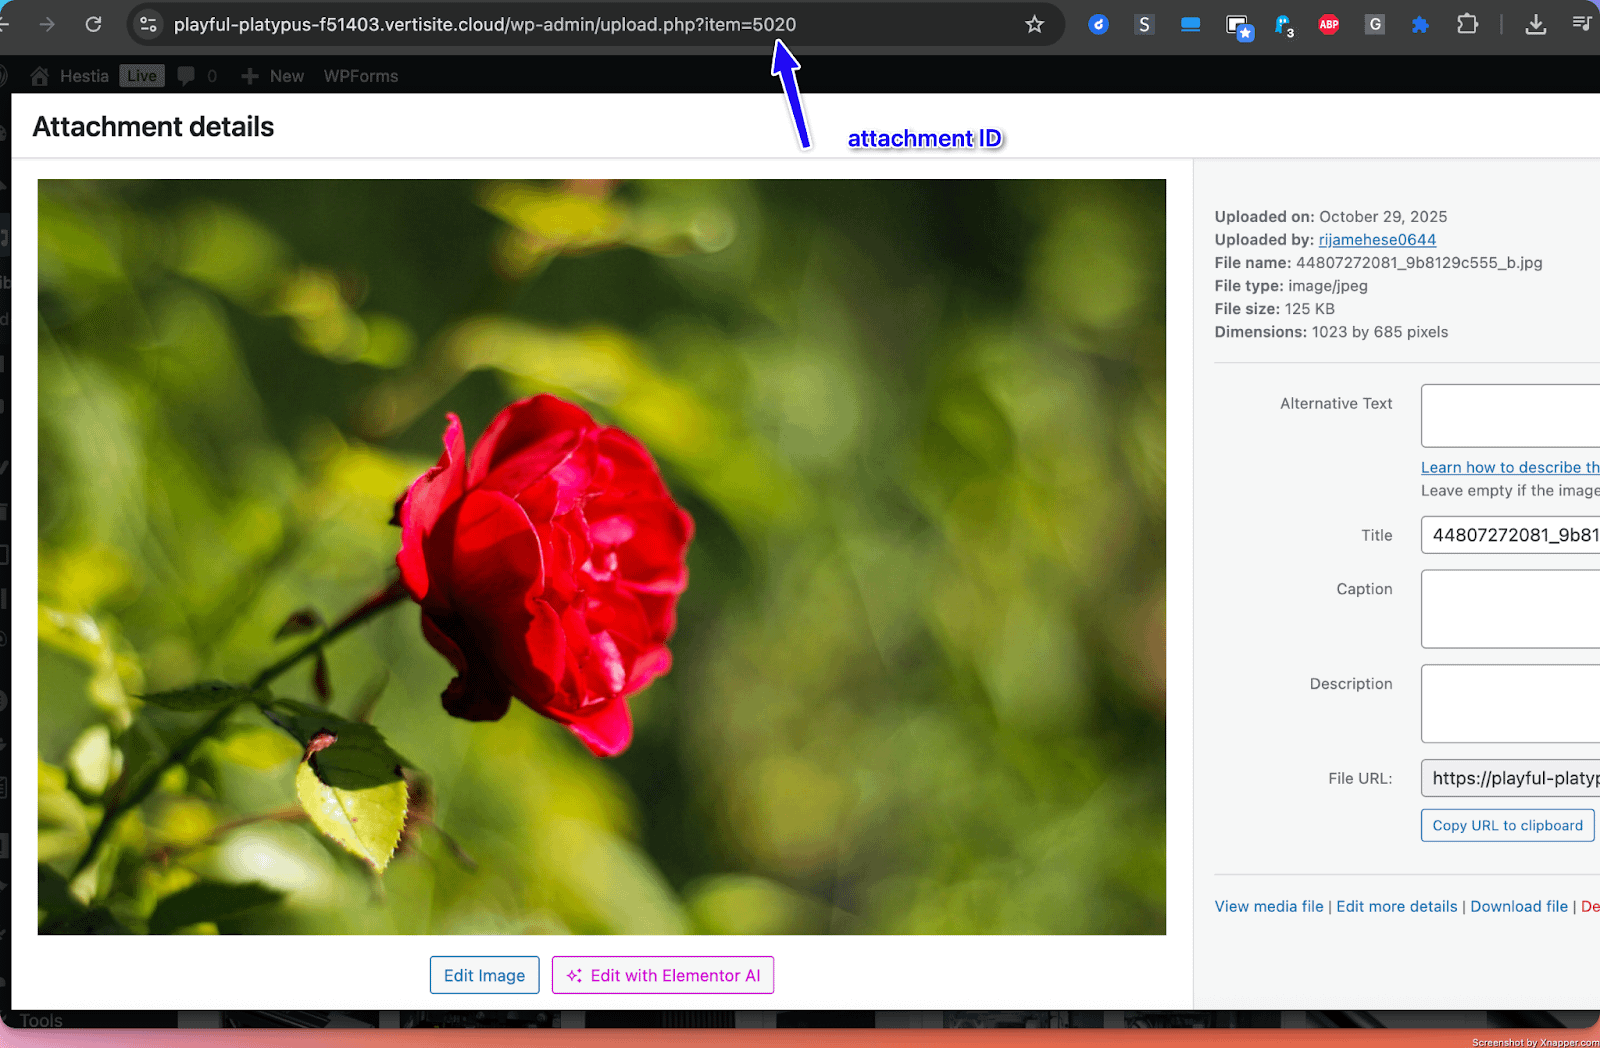Open comments bubble in WordPress admin bar
1600x1048 pixels.
point(186,76)
